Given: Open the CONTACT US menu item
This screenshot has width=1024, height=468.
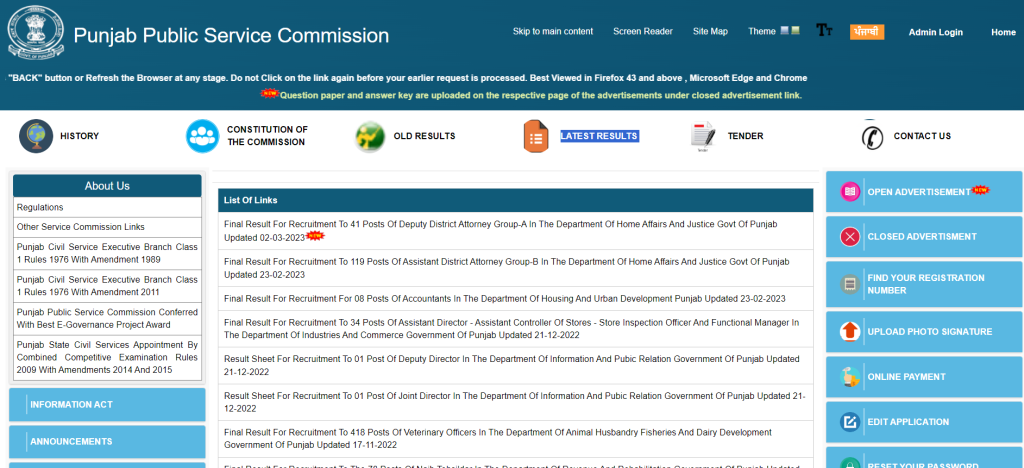Looking at the screenshot, I should click(922, 136).
